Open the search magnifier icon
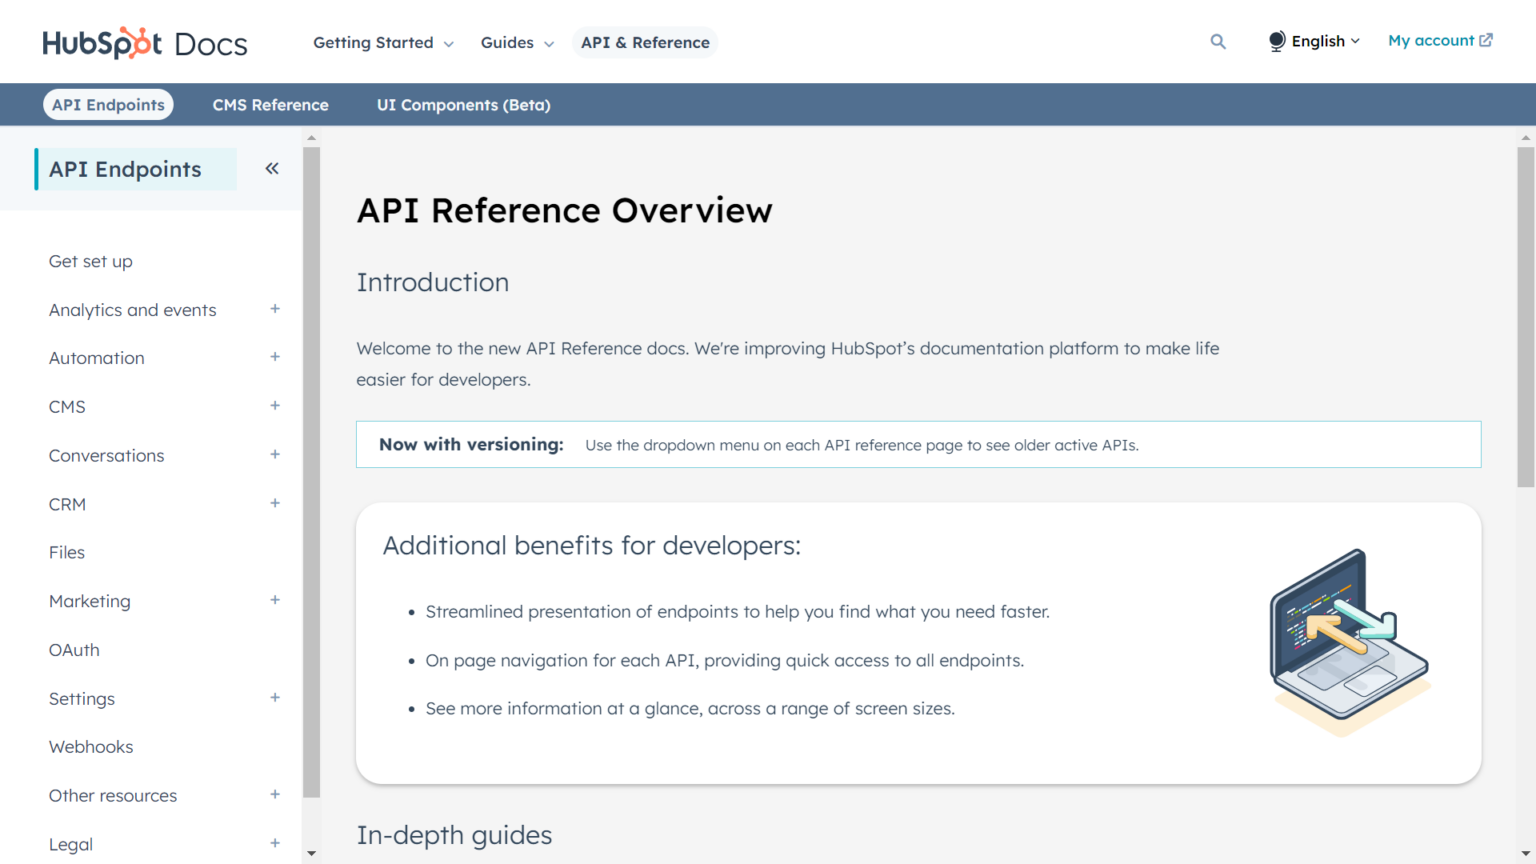This screenshot has height=864, width=1536. 1218,42
